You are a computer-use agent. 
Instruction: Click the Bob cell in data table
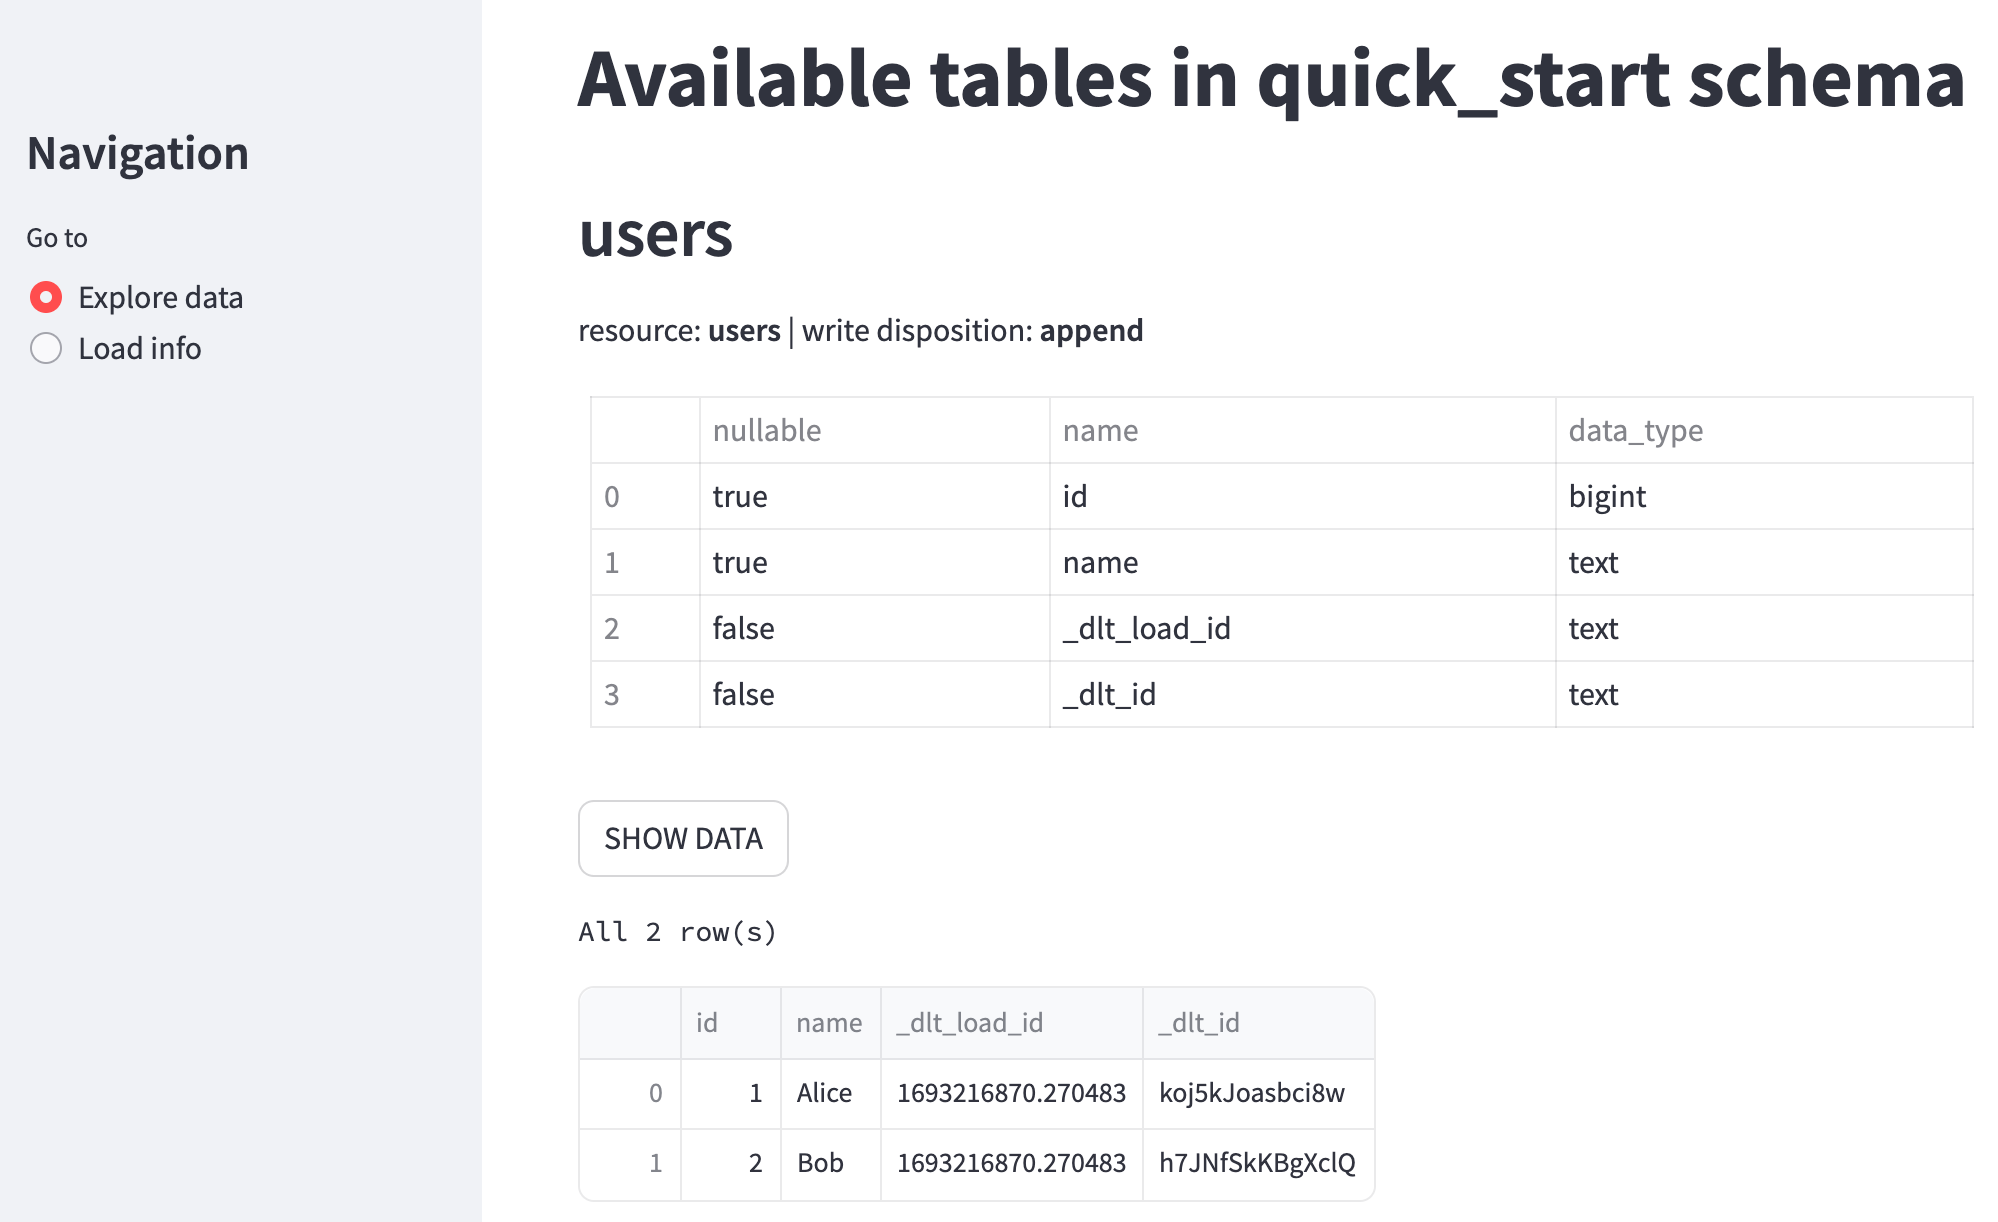tap(830, 1163)
